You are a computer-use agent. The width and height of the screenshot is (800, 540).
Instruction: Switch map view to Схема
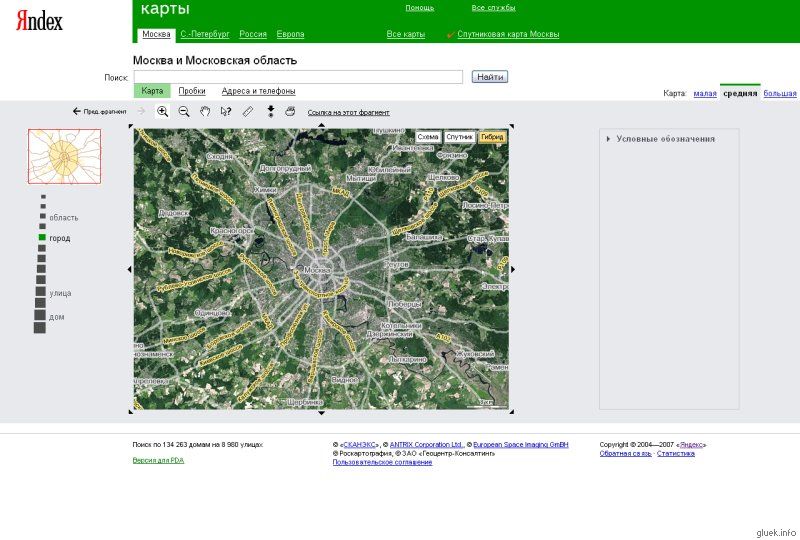pos(428,136)
